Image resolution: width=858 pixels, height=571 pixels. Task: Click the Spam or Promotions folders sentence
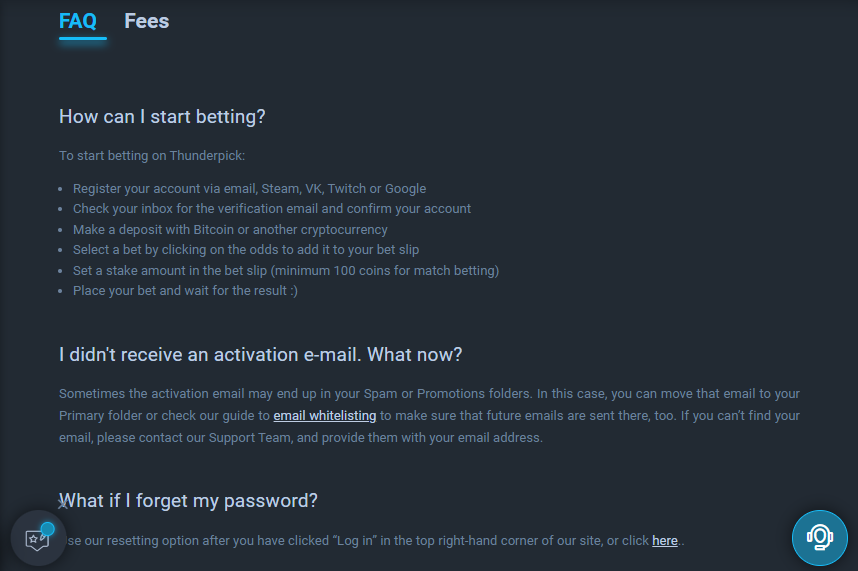coord(295,394)
